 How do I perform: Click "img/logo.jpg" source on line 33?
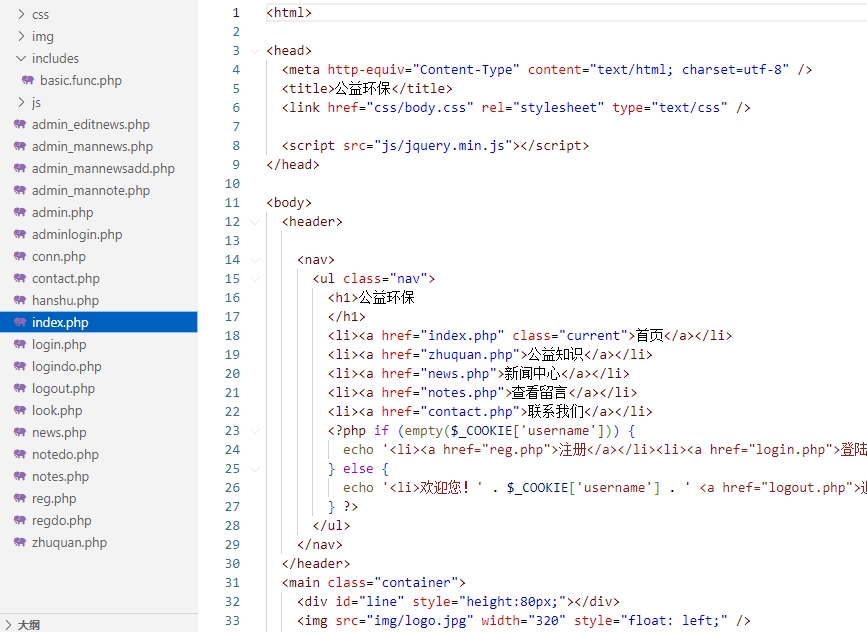point(420,620)
